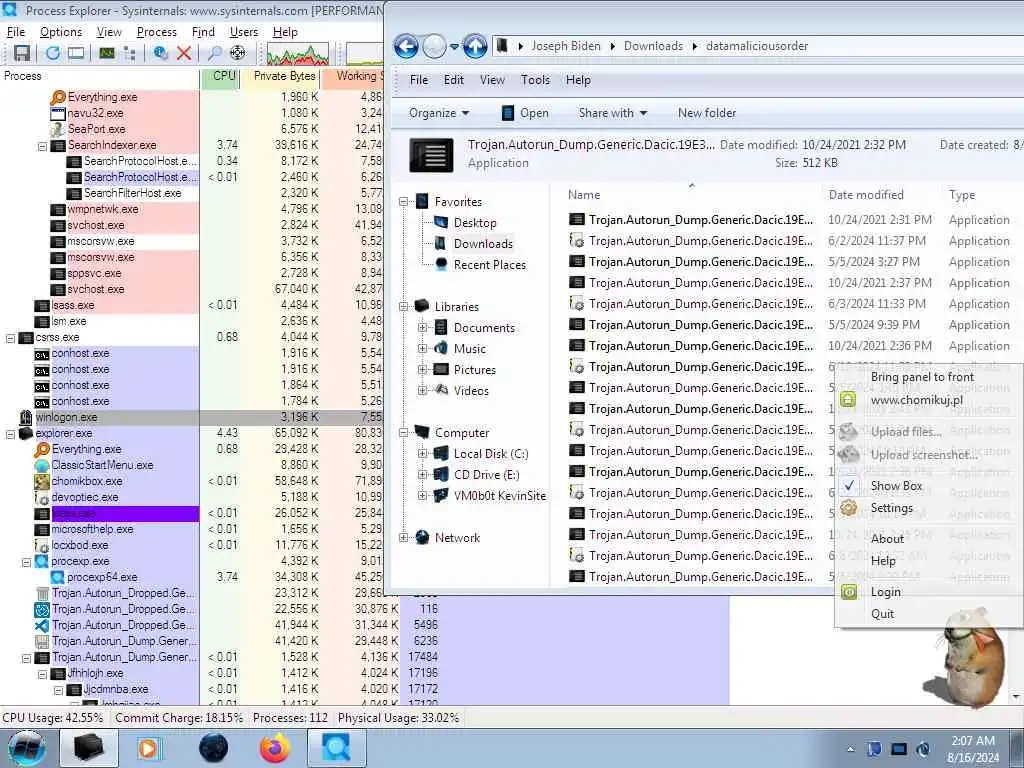The image size is (1024, 768).
Task: Click the Settings gear icon in tray menu
Action: tap(848, 507)
